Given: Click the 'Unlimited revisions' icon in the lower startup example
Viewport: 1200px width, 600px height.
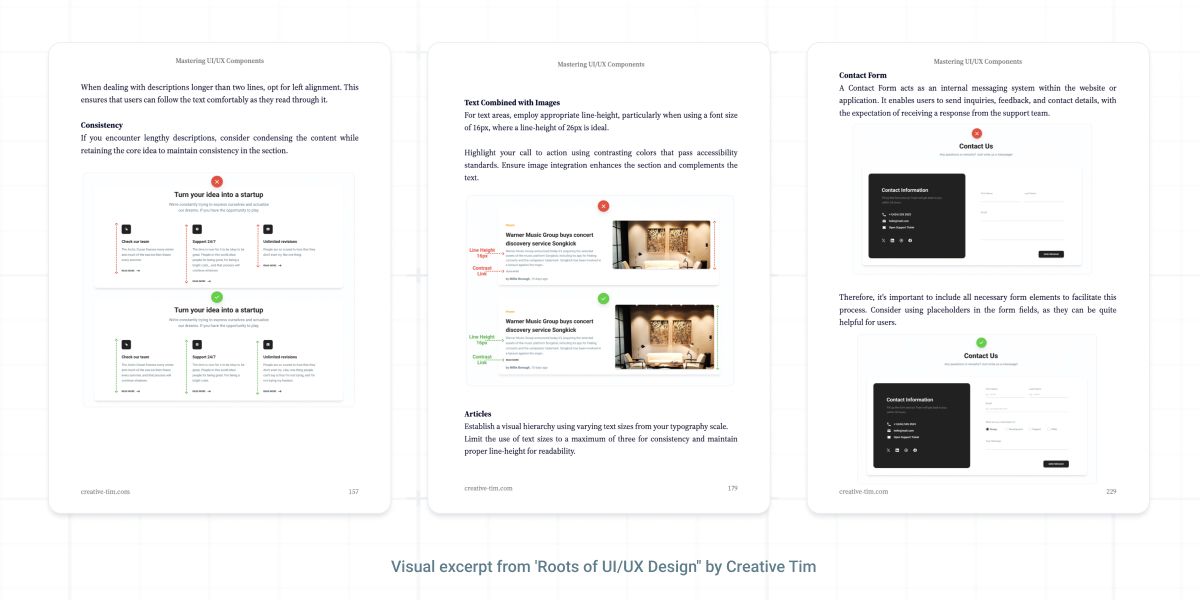Looking at the screenshot, I should [x=268, y=345].
